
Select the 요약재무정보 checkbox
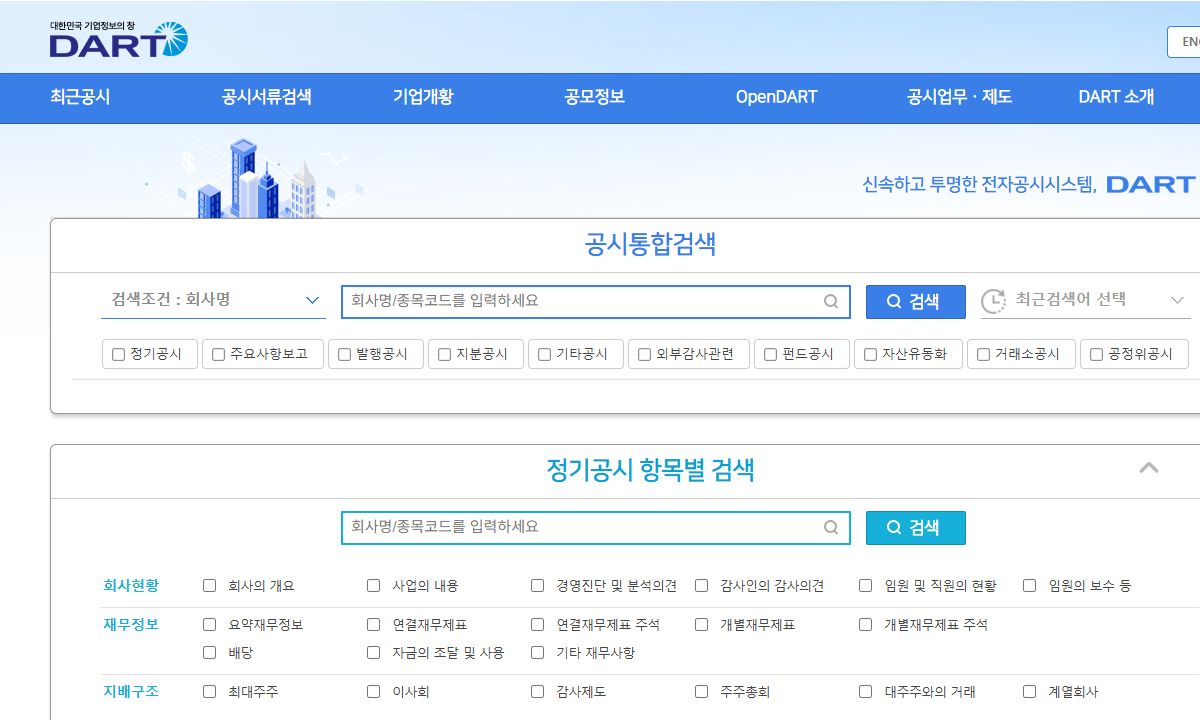coord(209,625)
